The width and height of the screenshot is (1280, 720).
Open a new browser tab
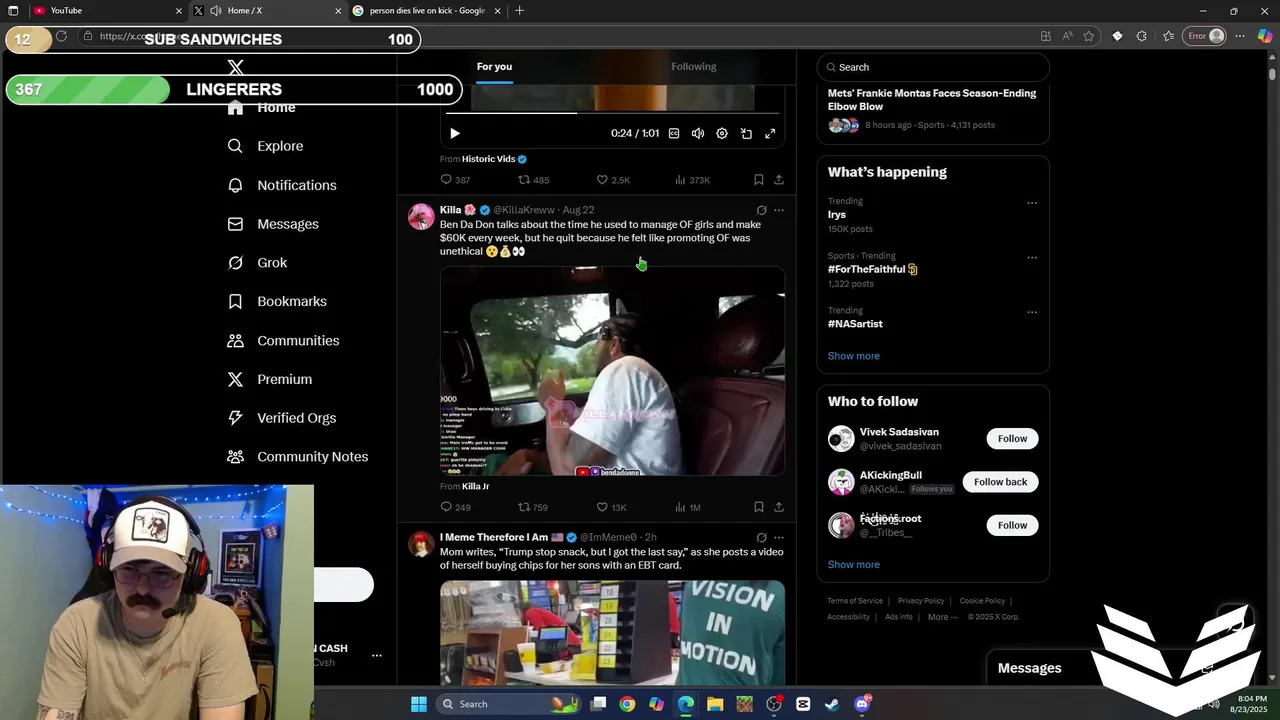pos(519,11)
